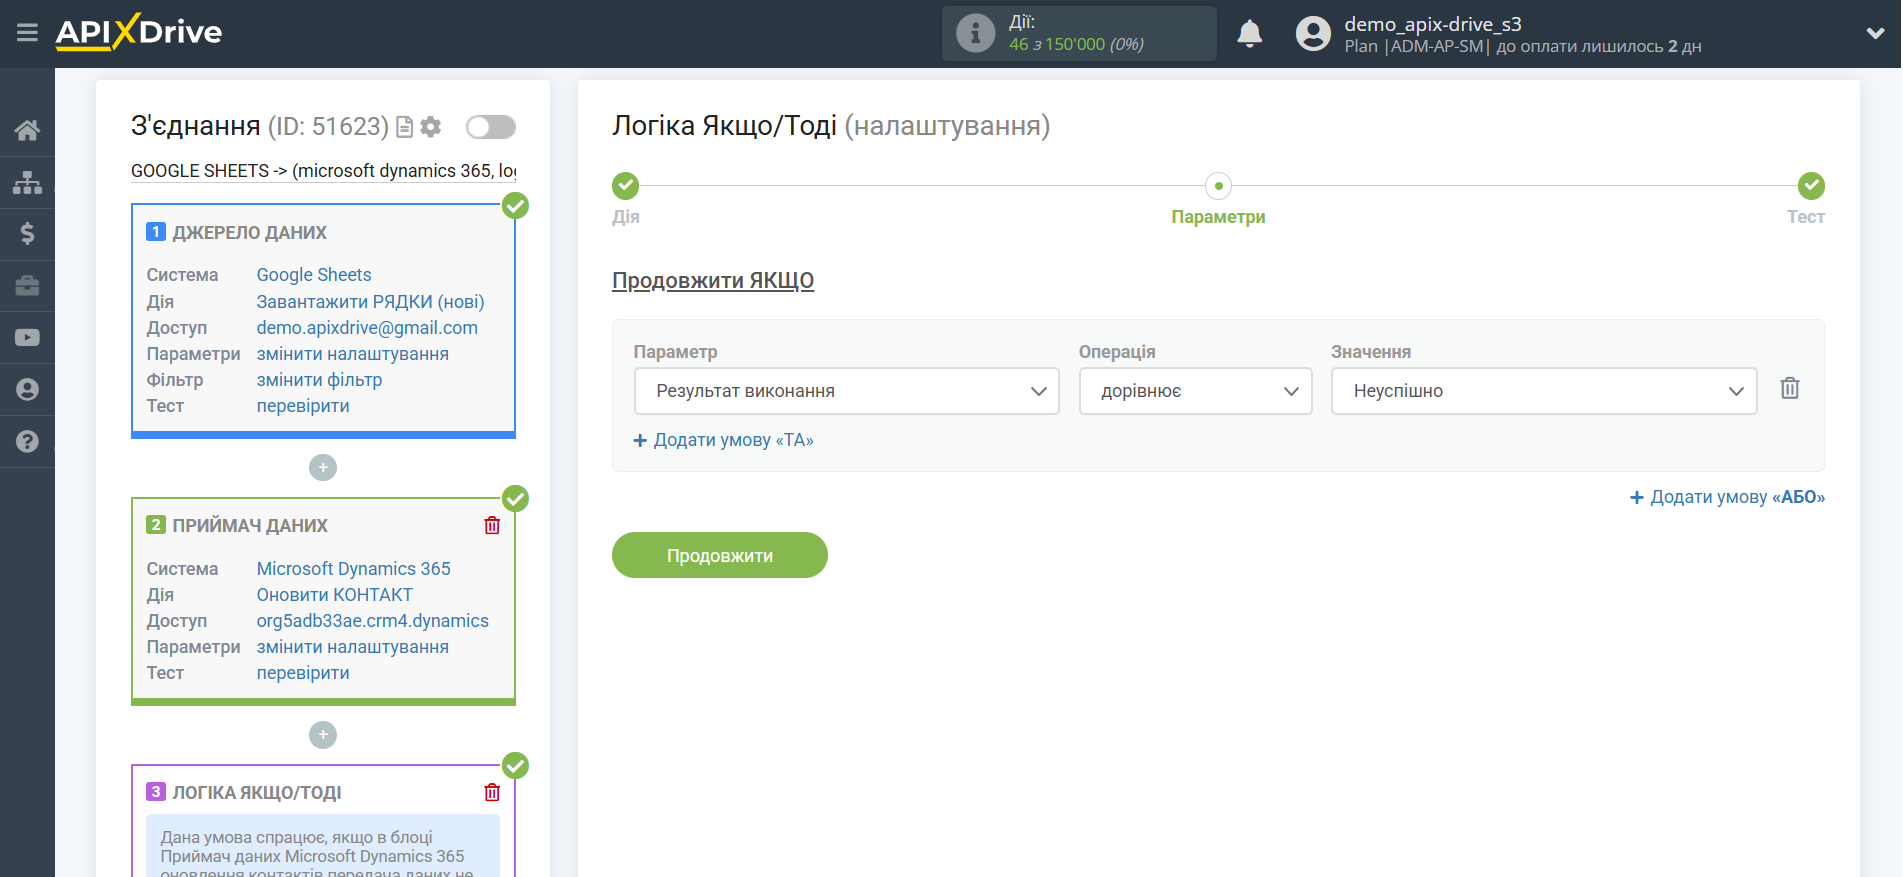Click the Продовжити ЯКЩО heading
Screen dimensions: 1903x877
713,281
